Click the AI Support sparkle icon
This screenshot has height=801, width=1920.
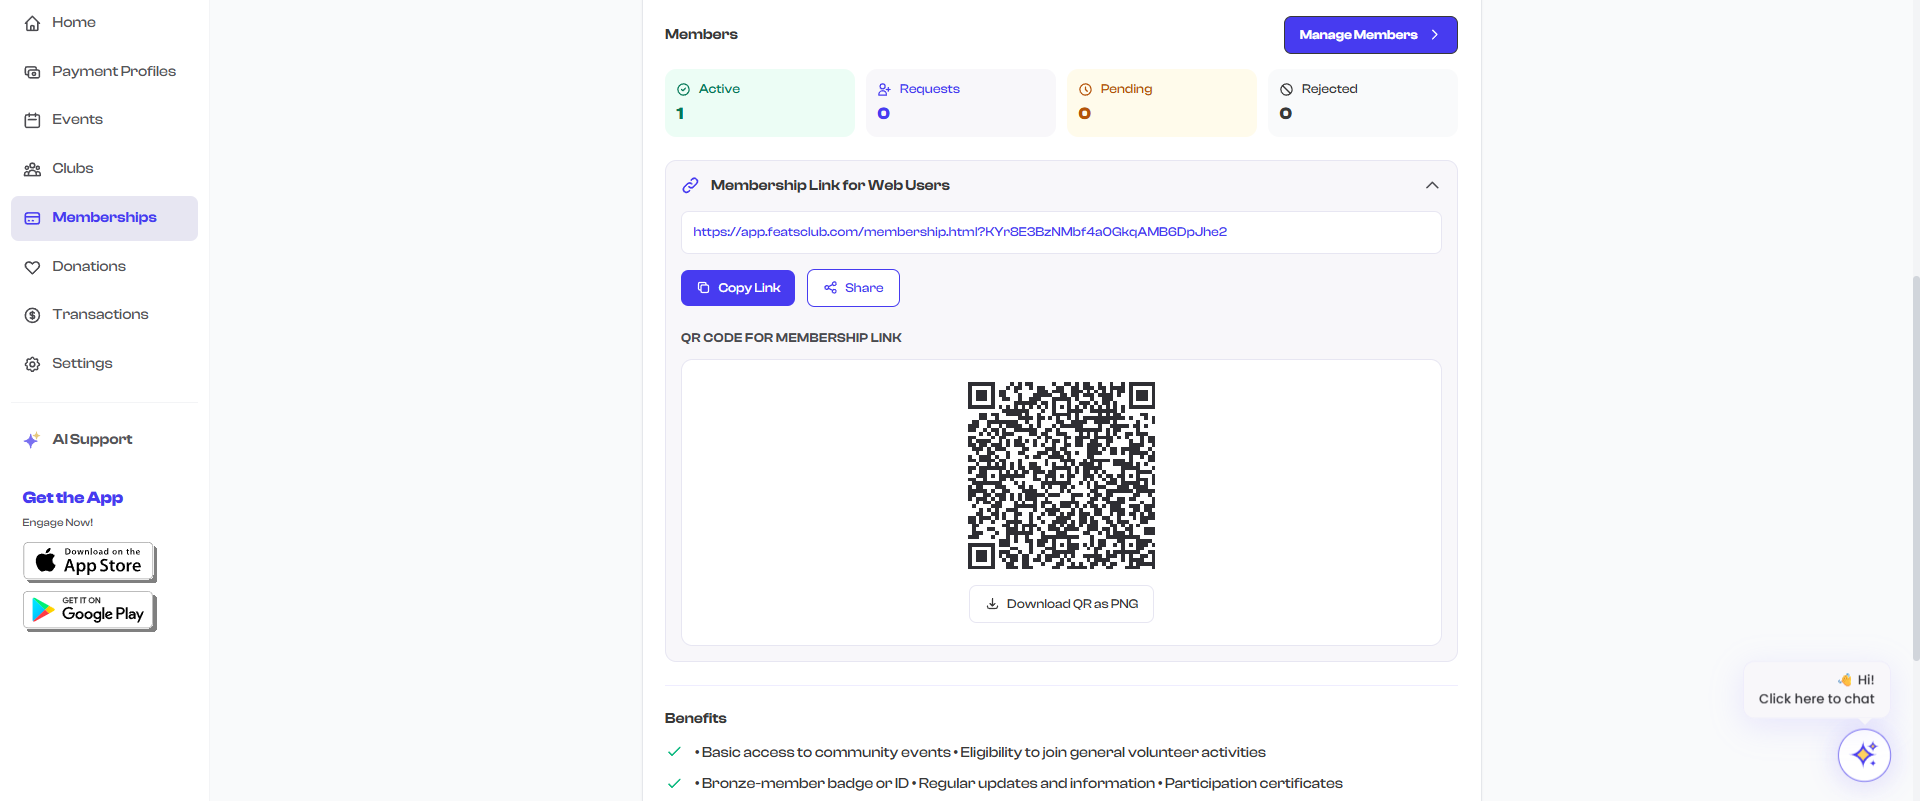[x=32, y=440]
